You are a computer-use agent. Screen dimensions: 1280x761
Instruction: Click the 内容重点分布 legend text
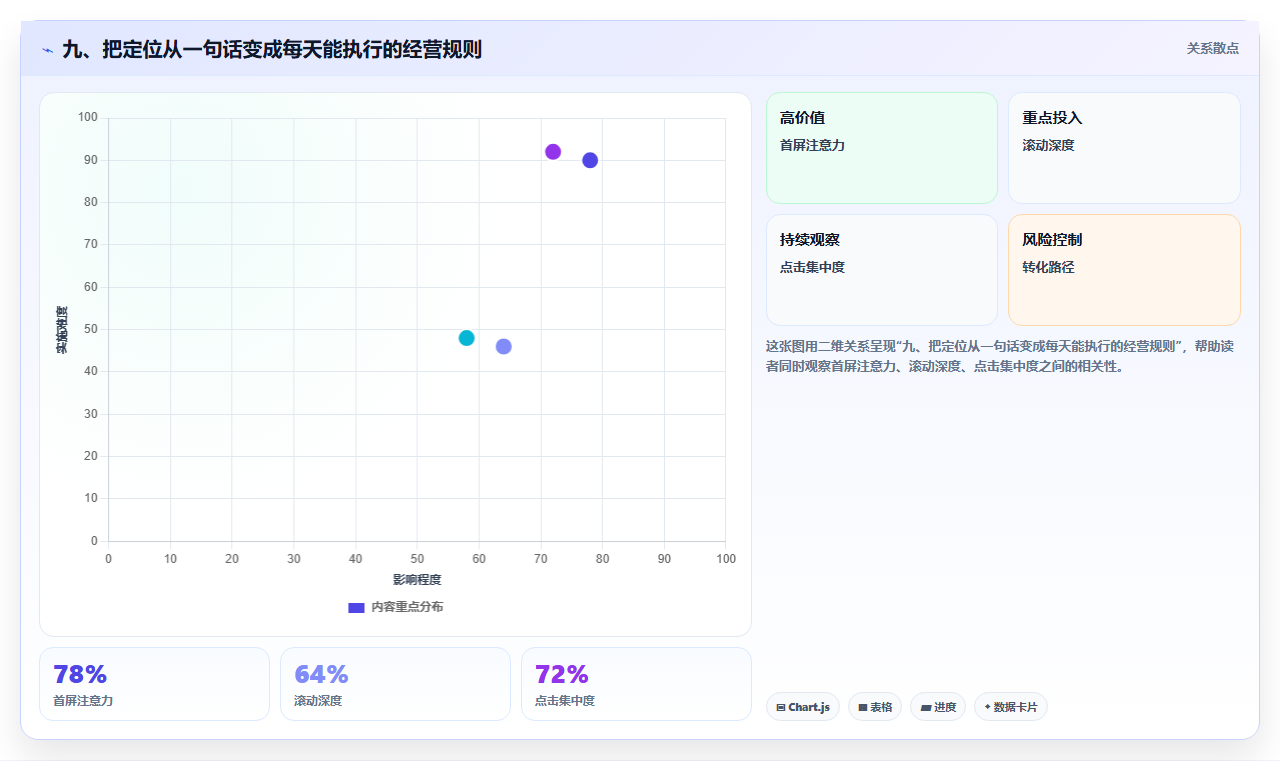pyautogui.click(x=407, y=607)
